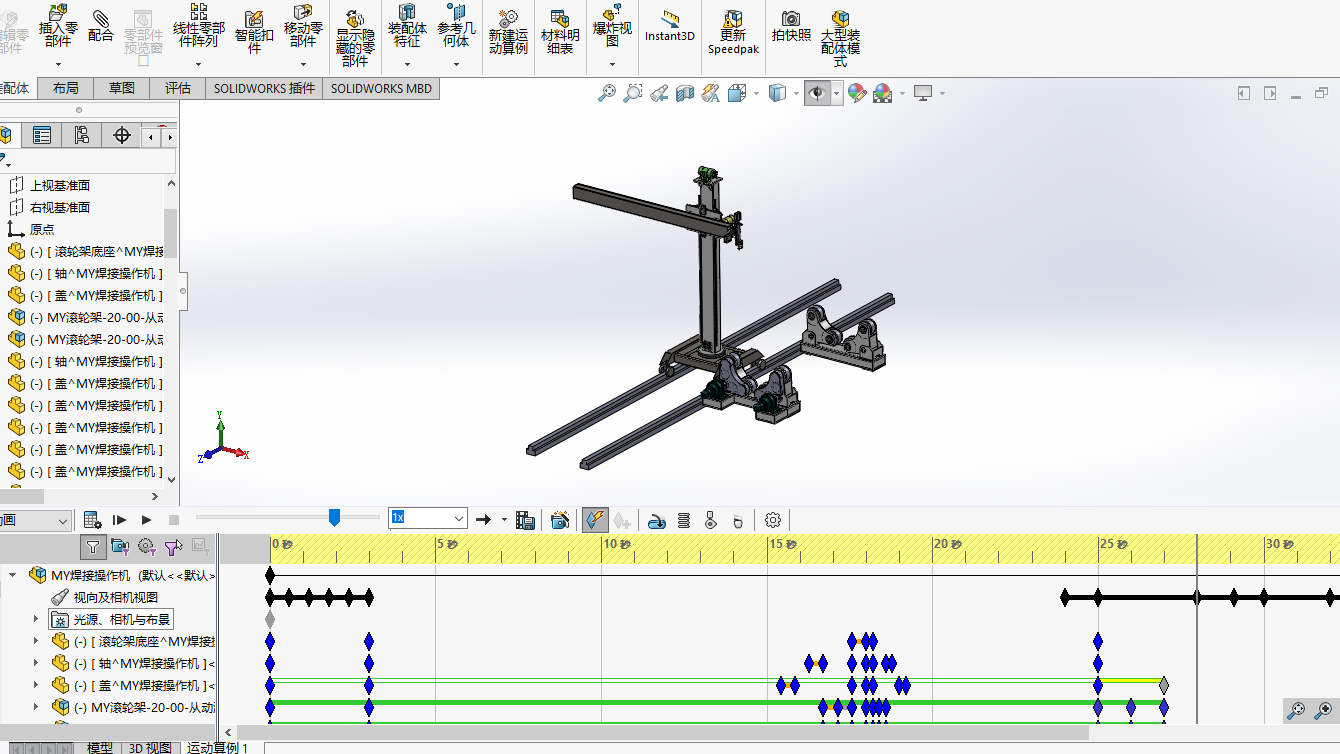Click the save animation filmstrip icon

(x=525, y=520)
